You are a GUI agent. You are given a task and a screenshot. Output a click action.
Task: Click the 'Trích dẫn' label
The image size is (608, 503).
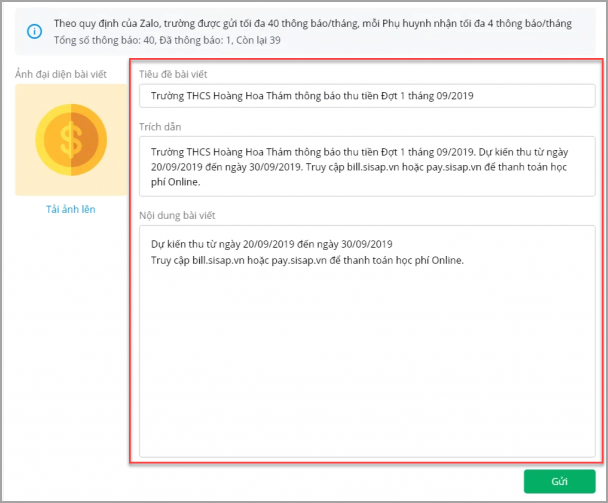coord(160,127)
